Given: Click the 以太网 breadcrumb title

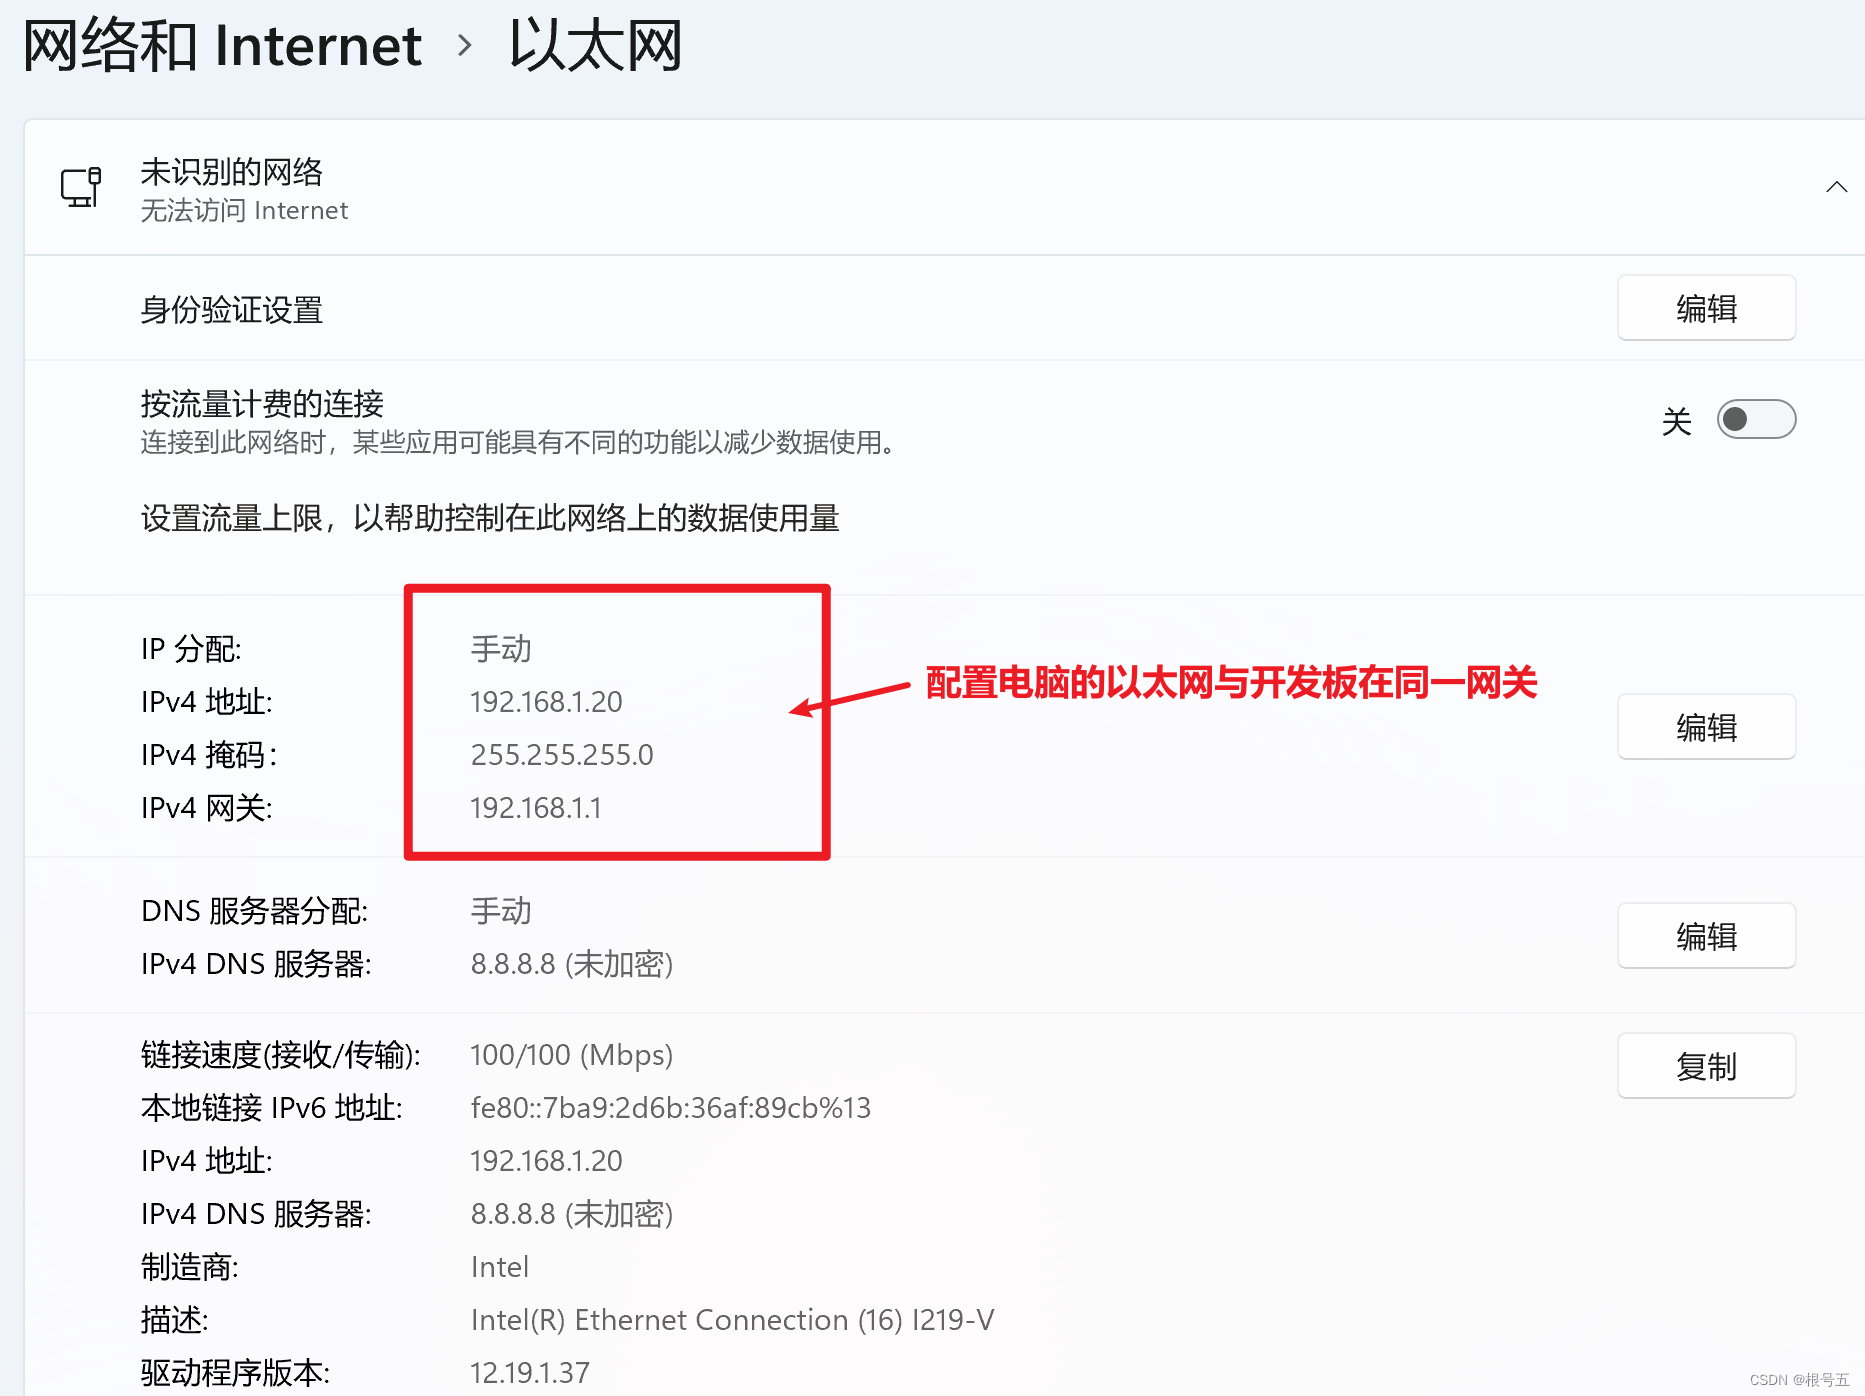Looking at the screenshot, I should (596, 45).
